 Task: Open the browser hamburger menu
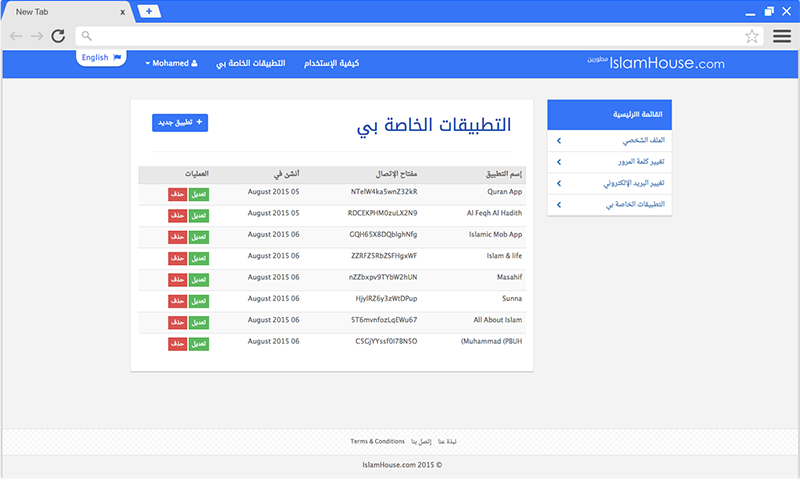(x=781, y=36)
